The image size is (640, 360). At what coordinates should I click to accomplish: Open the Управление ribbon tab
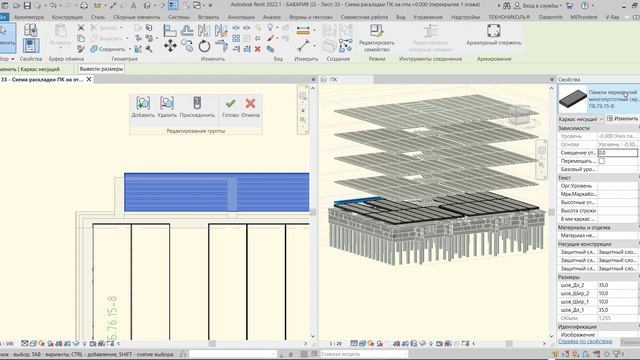[x=428, y=17]
